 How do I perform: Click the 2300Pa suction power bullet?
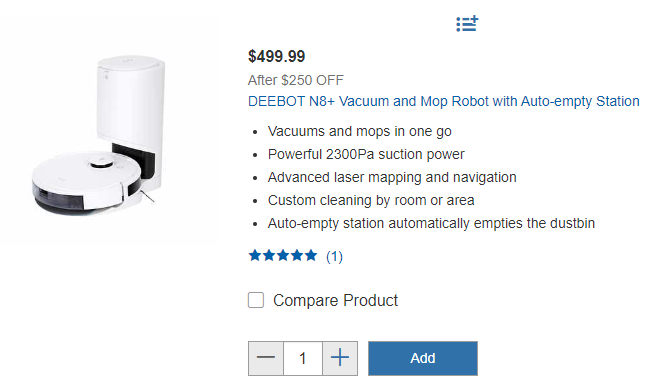pyautogui.click(x=366, y=154)
